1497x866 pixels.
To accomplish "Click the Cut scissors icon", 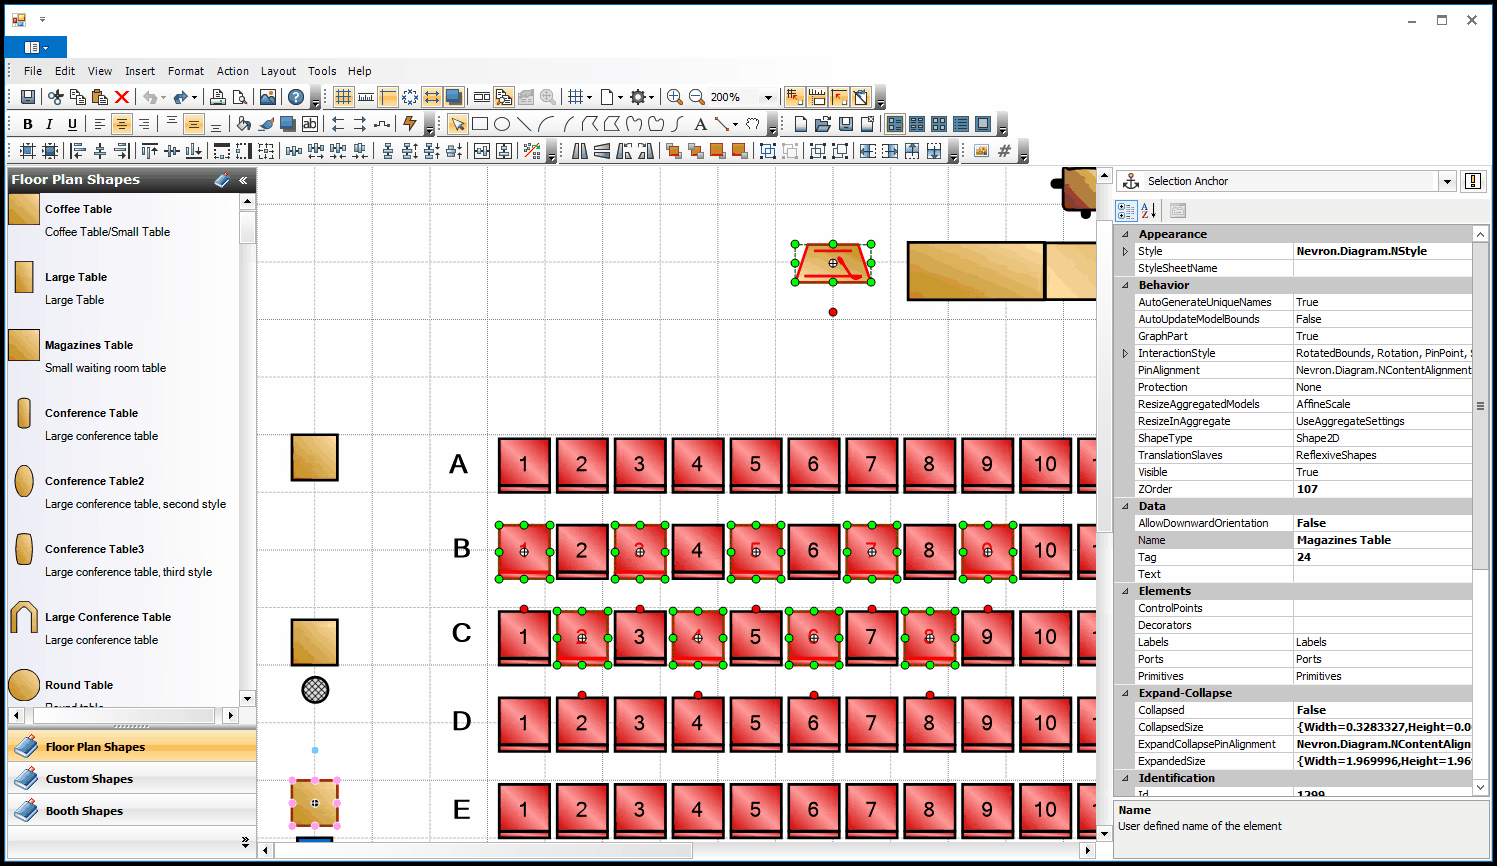I will [x=56, y=97].
